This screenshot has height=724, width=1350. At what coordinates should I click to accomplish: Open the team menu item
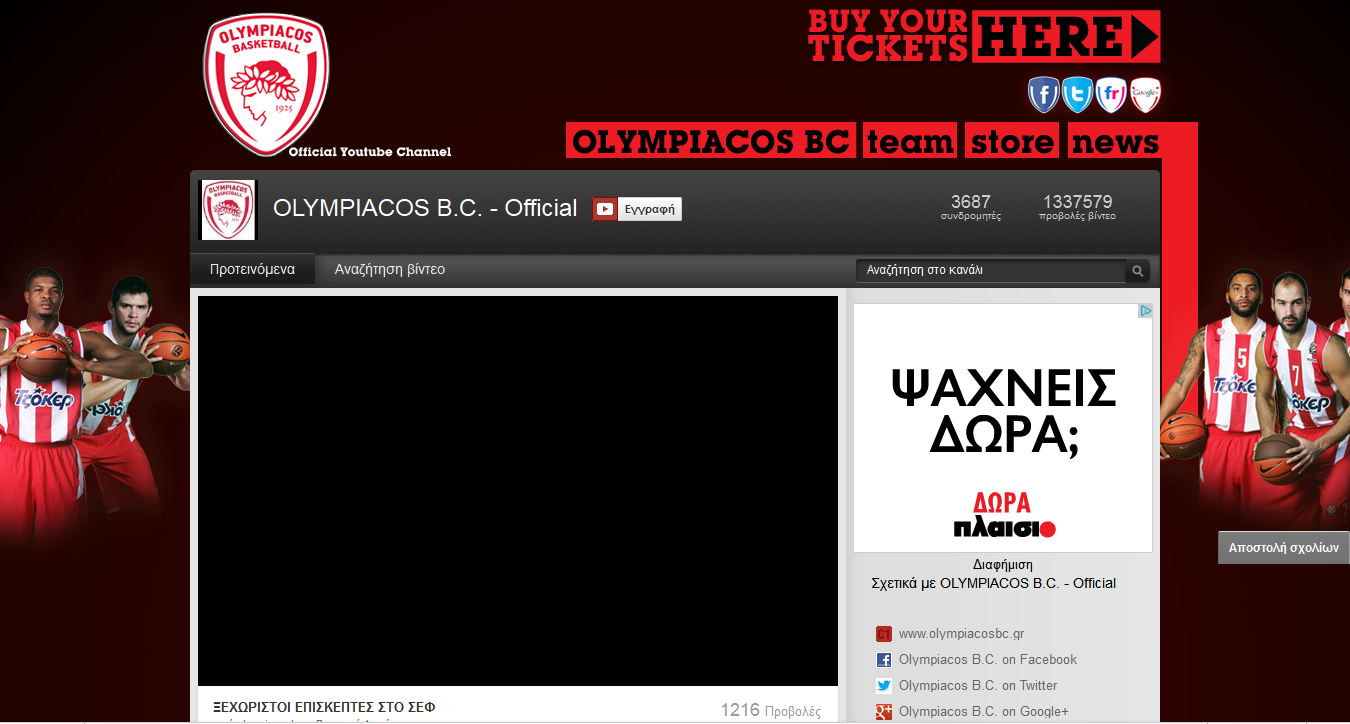pyautogui.click(x=910, y=142)
